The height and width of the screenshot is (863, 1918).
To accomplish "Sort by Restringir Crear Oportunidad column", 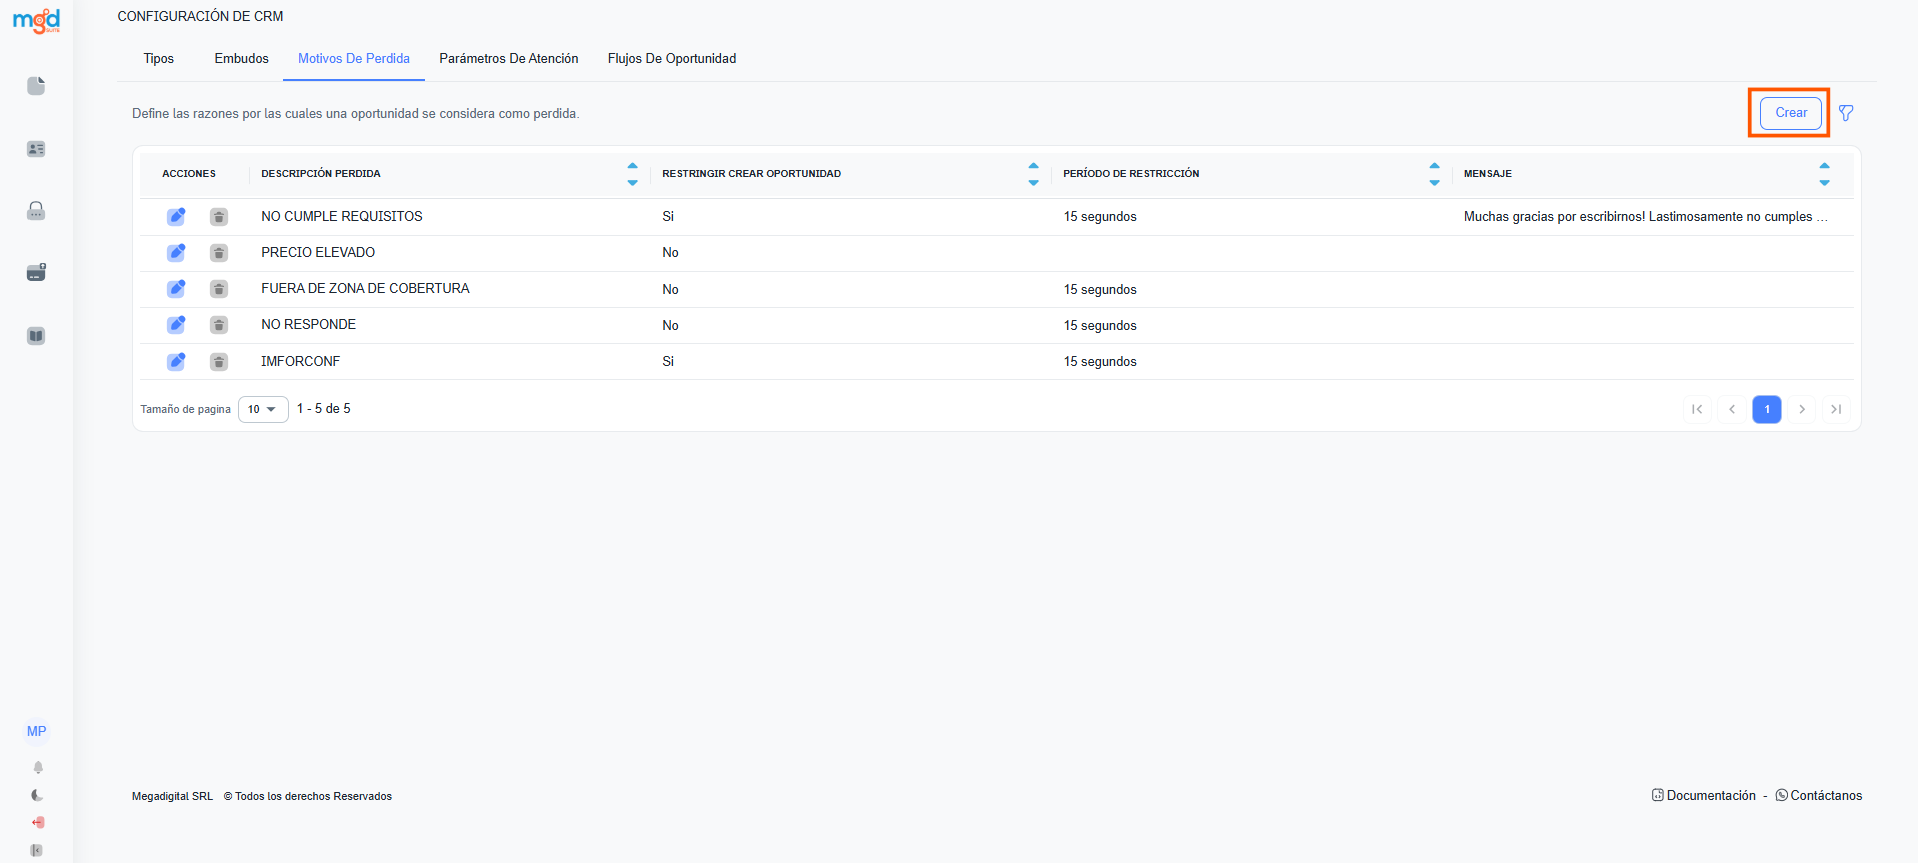I will (x=1033, y=174).
